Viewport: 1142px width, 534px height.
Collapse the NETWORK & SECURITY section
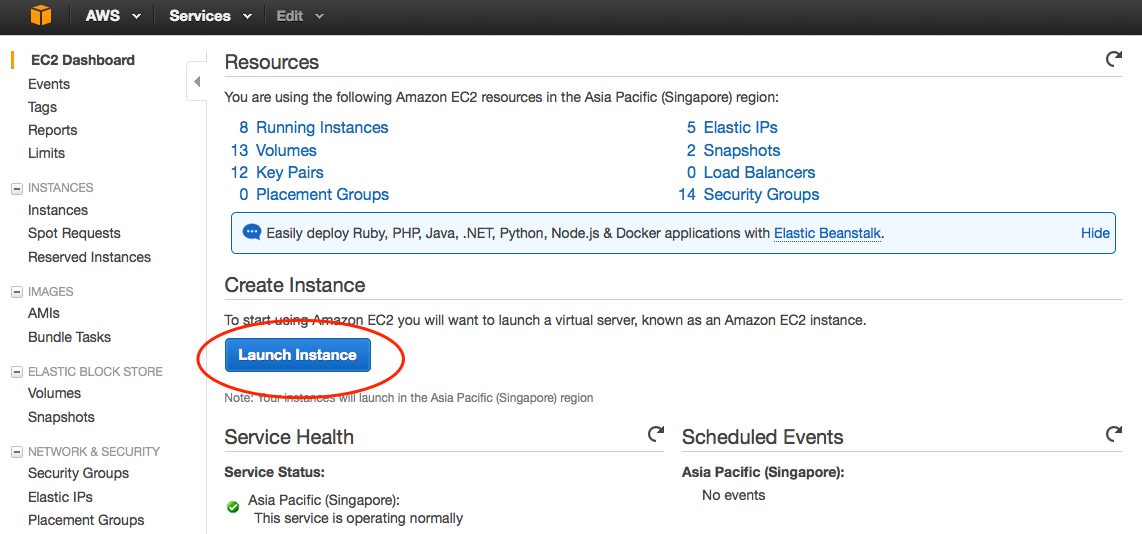point(16,452)
